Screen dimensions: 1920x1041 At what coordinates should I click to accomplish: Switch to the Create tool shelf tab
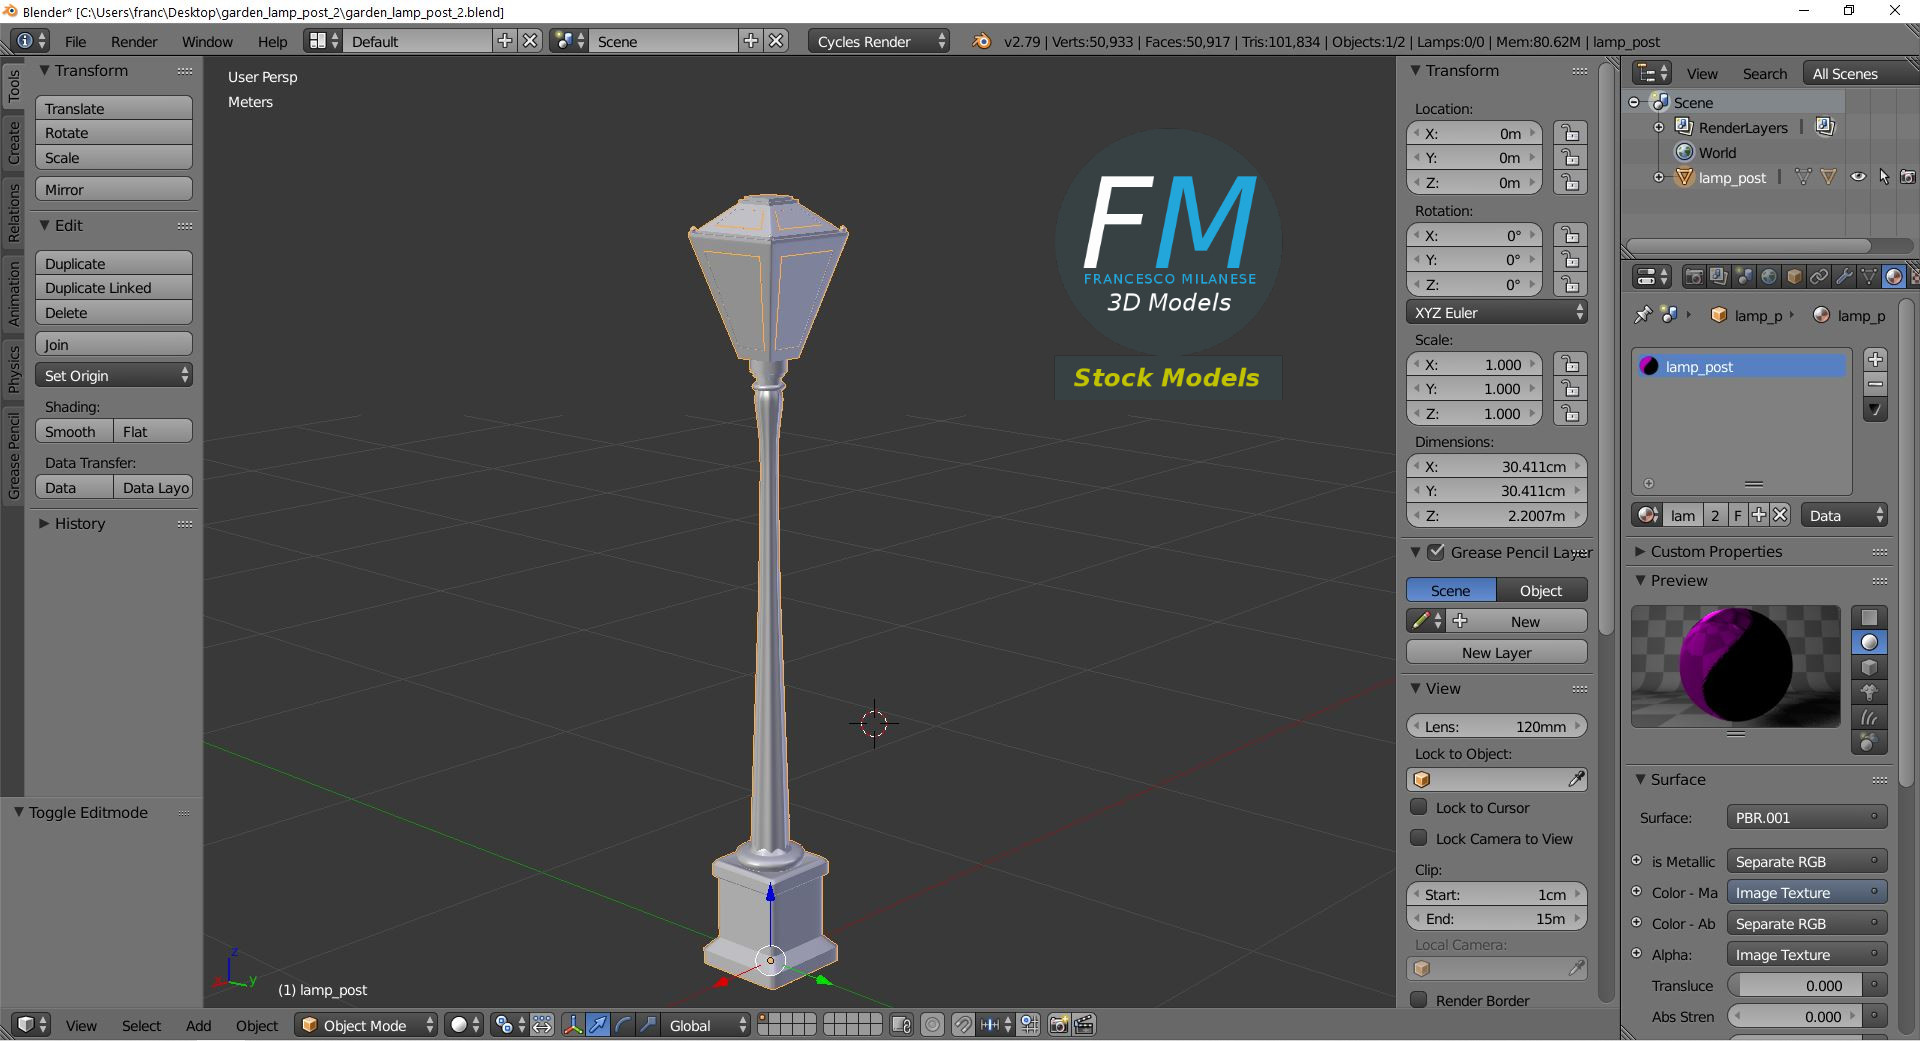(x=13, y=143)
